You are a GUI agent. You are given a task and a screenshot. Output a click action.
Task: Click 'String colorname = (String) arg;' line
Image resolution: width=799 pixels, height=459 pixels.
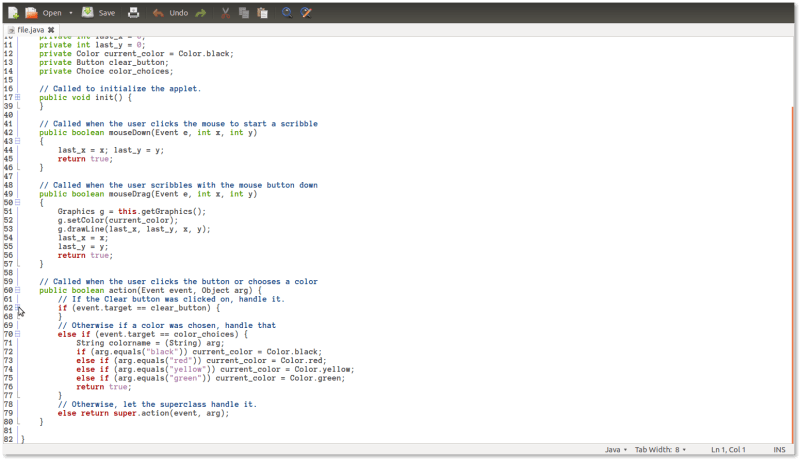click(150, 343)
